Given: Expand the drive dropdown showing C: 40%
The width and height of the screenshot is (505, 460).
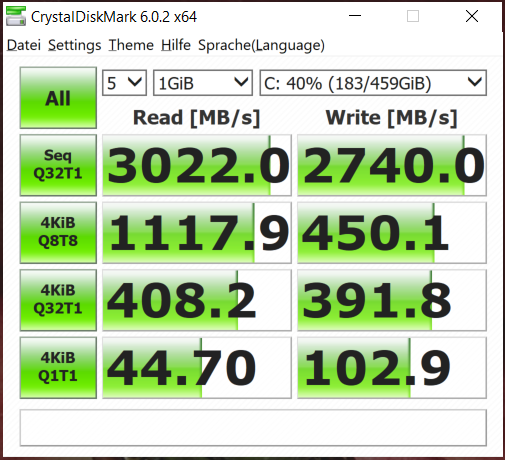Looking at the screenshot, I should [373, 83].
